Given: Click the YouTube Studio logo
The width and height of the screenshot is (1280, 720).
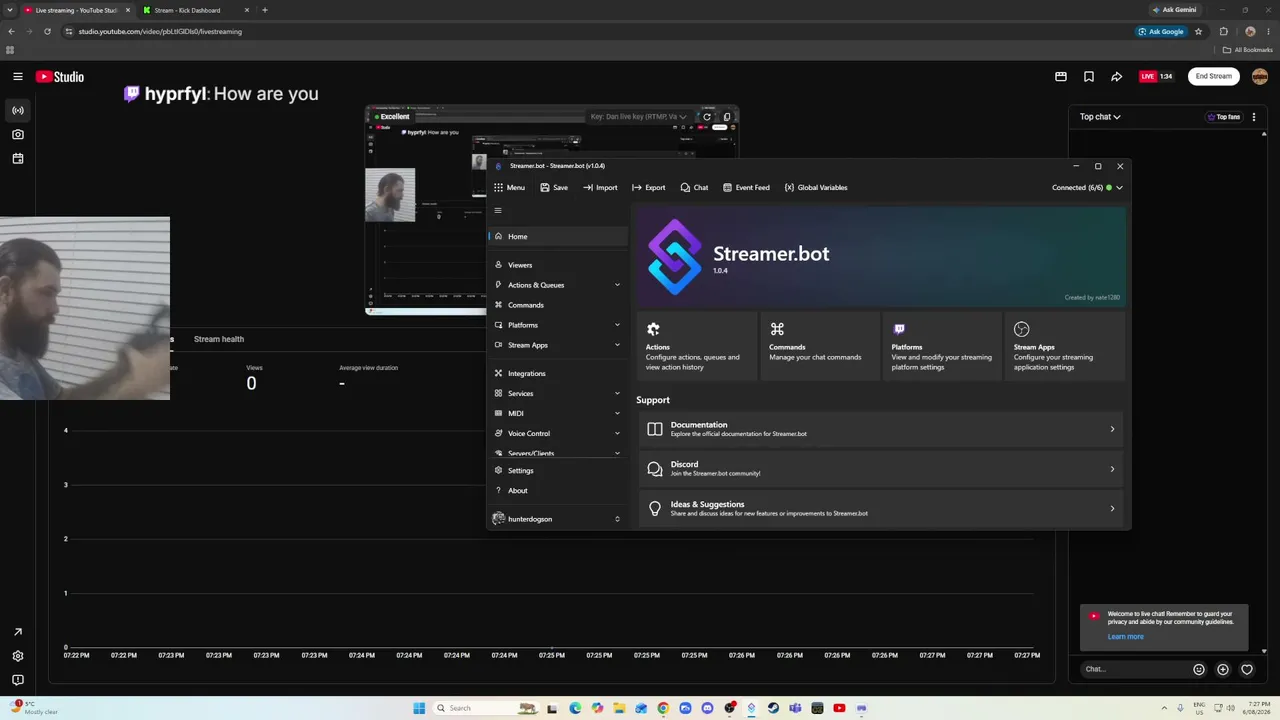Looking at the screenshot, I should pos(60,76).
